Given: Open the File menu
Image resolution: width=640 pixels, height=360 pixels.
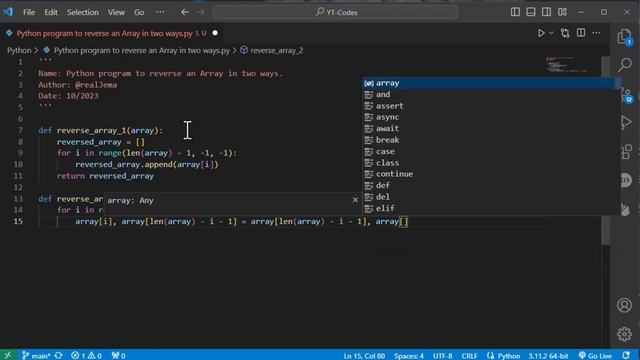Looking at the screenshot, I should (29, 12).
